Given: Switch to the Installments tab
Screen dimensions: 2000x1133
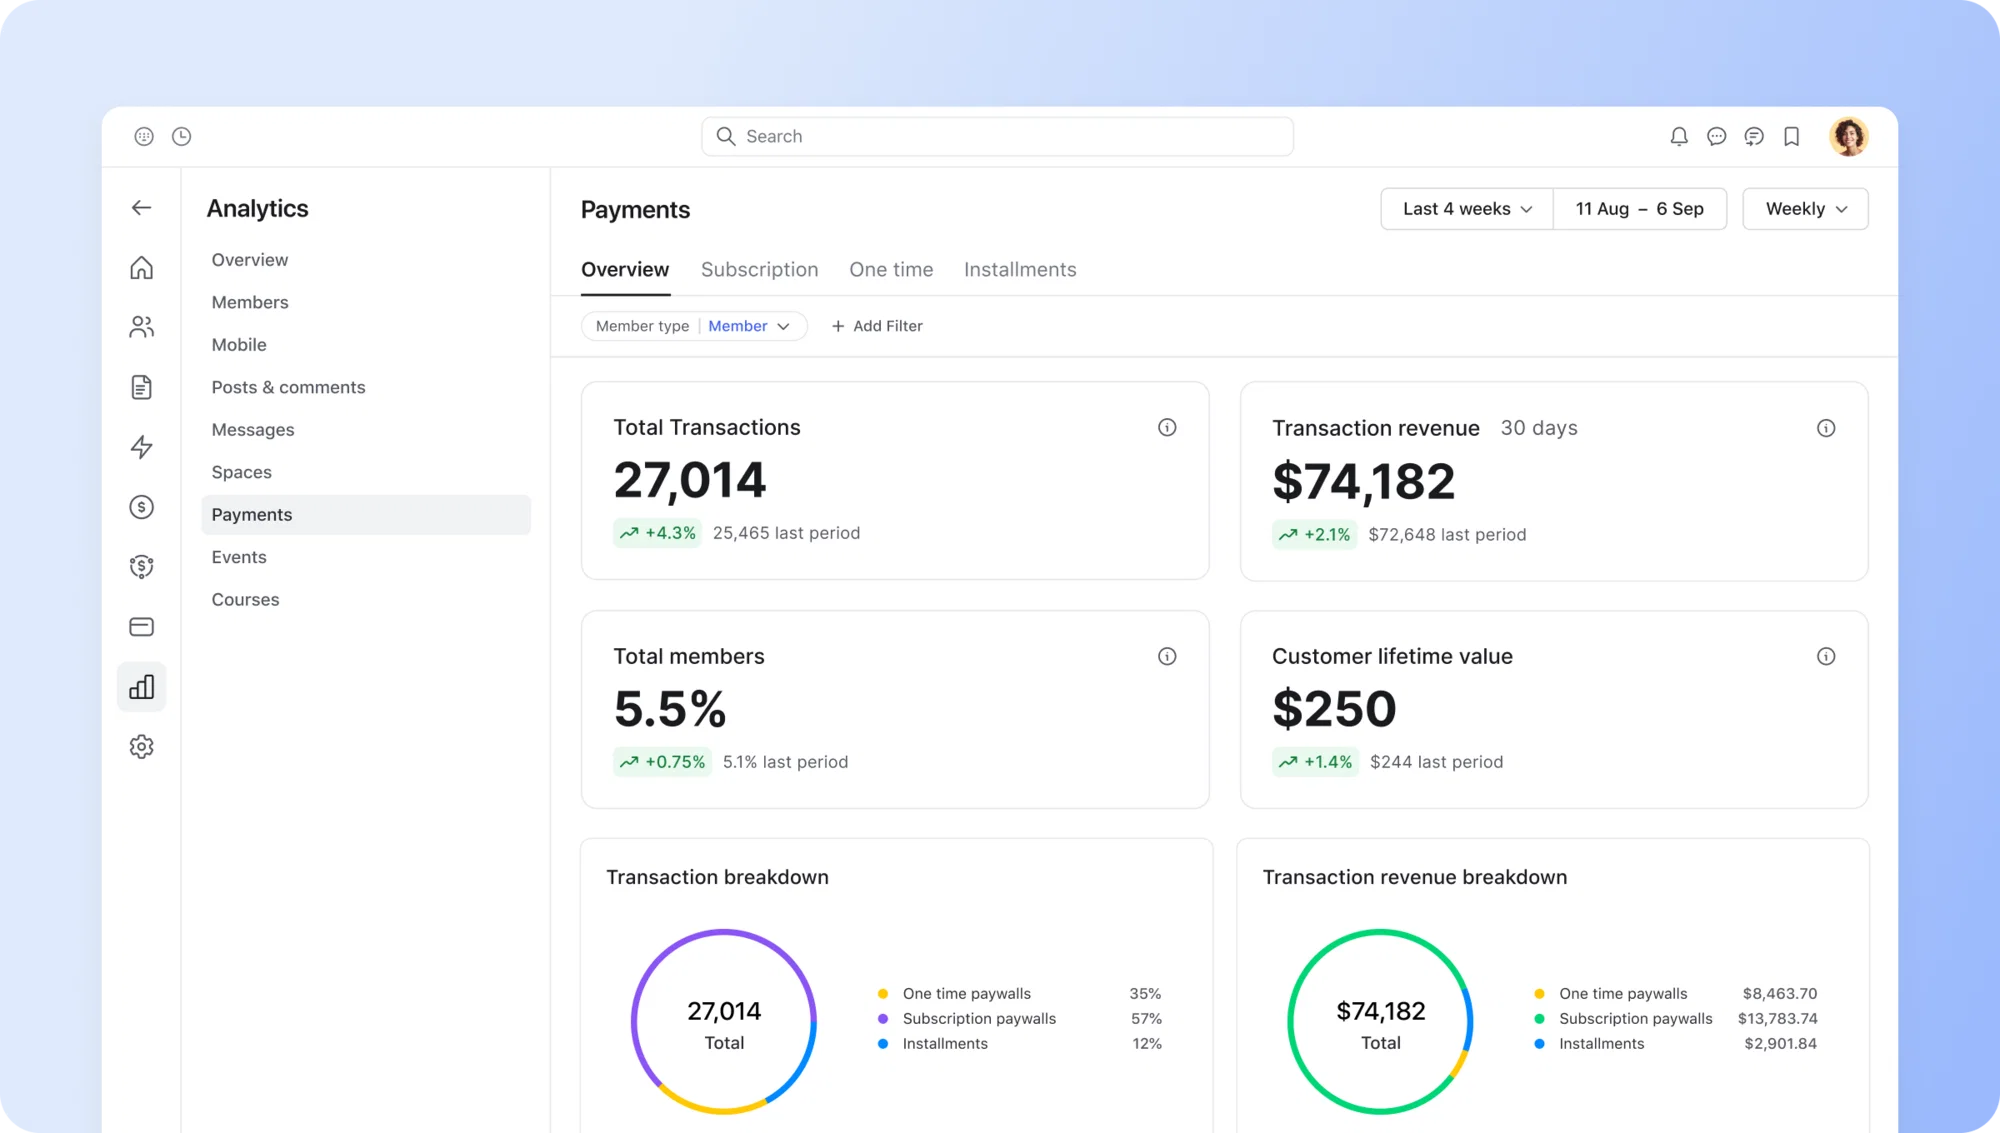Looking at the screenshot, I should click(1020, 269).
